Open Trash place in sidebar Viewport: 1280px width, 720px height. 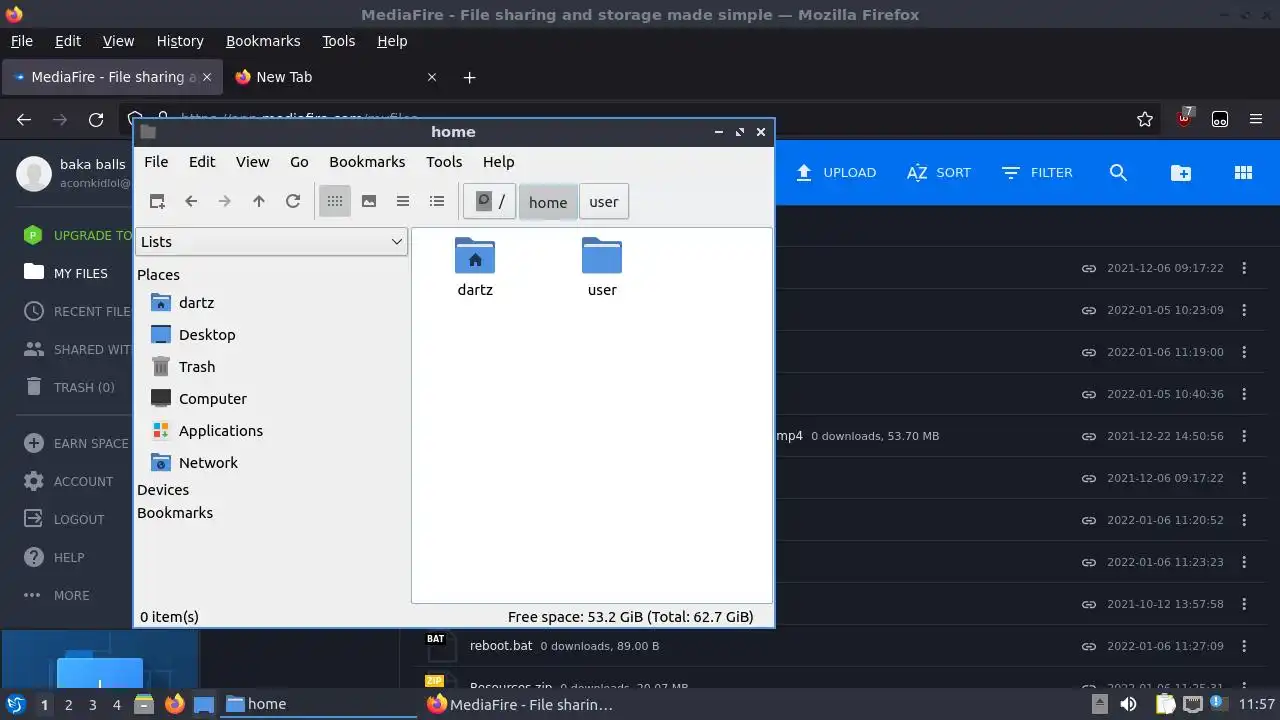tap(197, 366)
